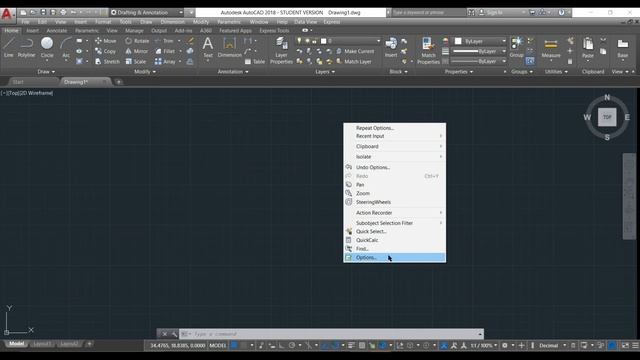Open the object color ByLayer dropdown

tap(480, 41)
